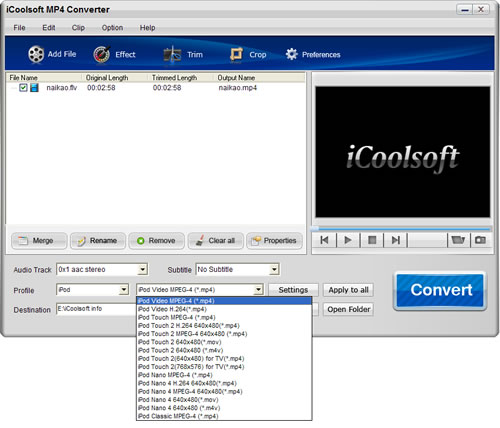Open the Edit menu
This screenshot has width=500, height=428.
[49, 28]
